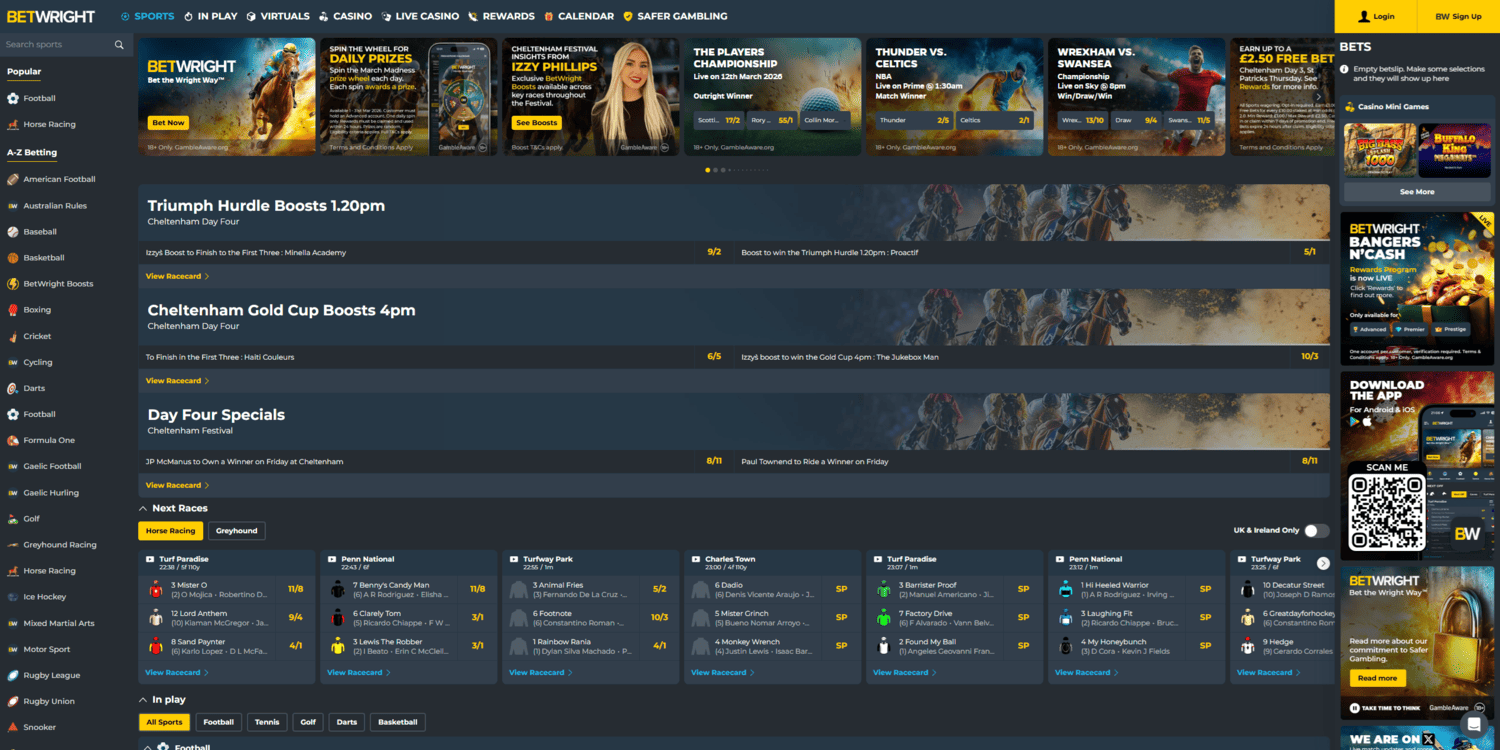Open Virtuals in the top navigation
The image size is (1500, 750).
coord(278,16)
